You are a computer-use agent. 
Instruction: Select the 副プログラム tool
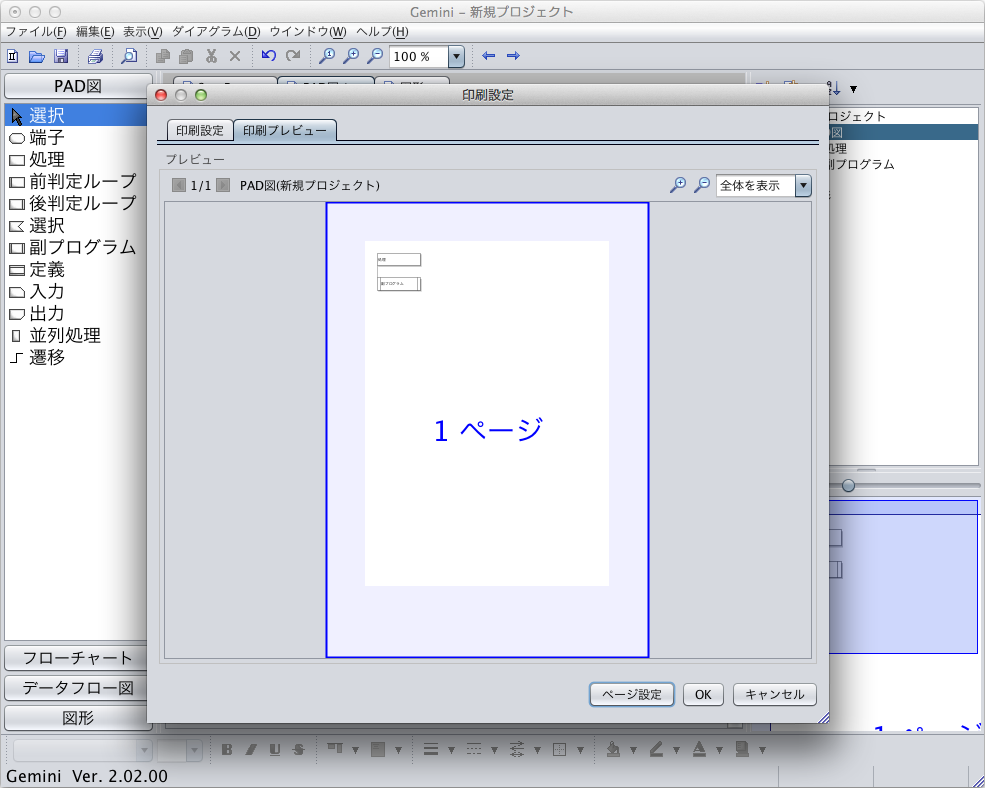coord(75,248)
